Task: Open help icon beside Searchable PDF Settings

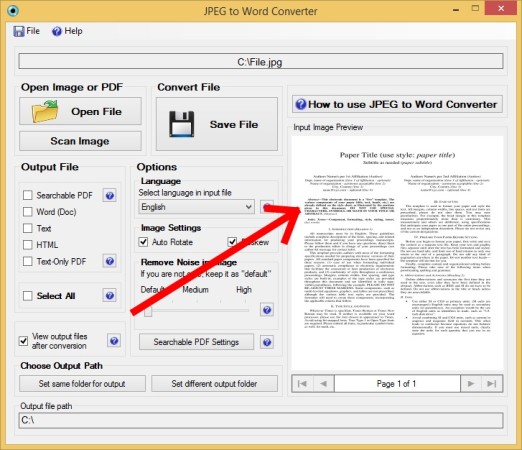Action: (x=267, y=342)
